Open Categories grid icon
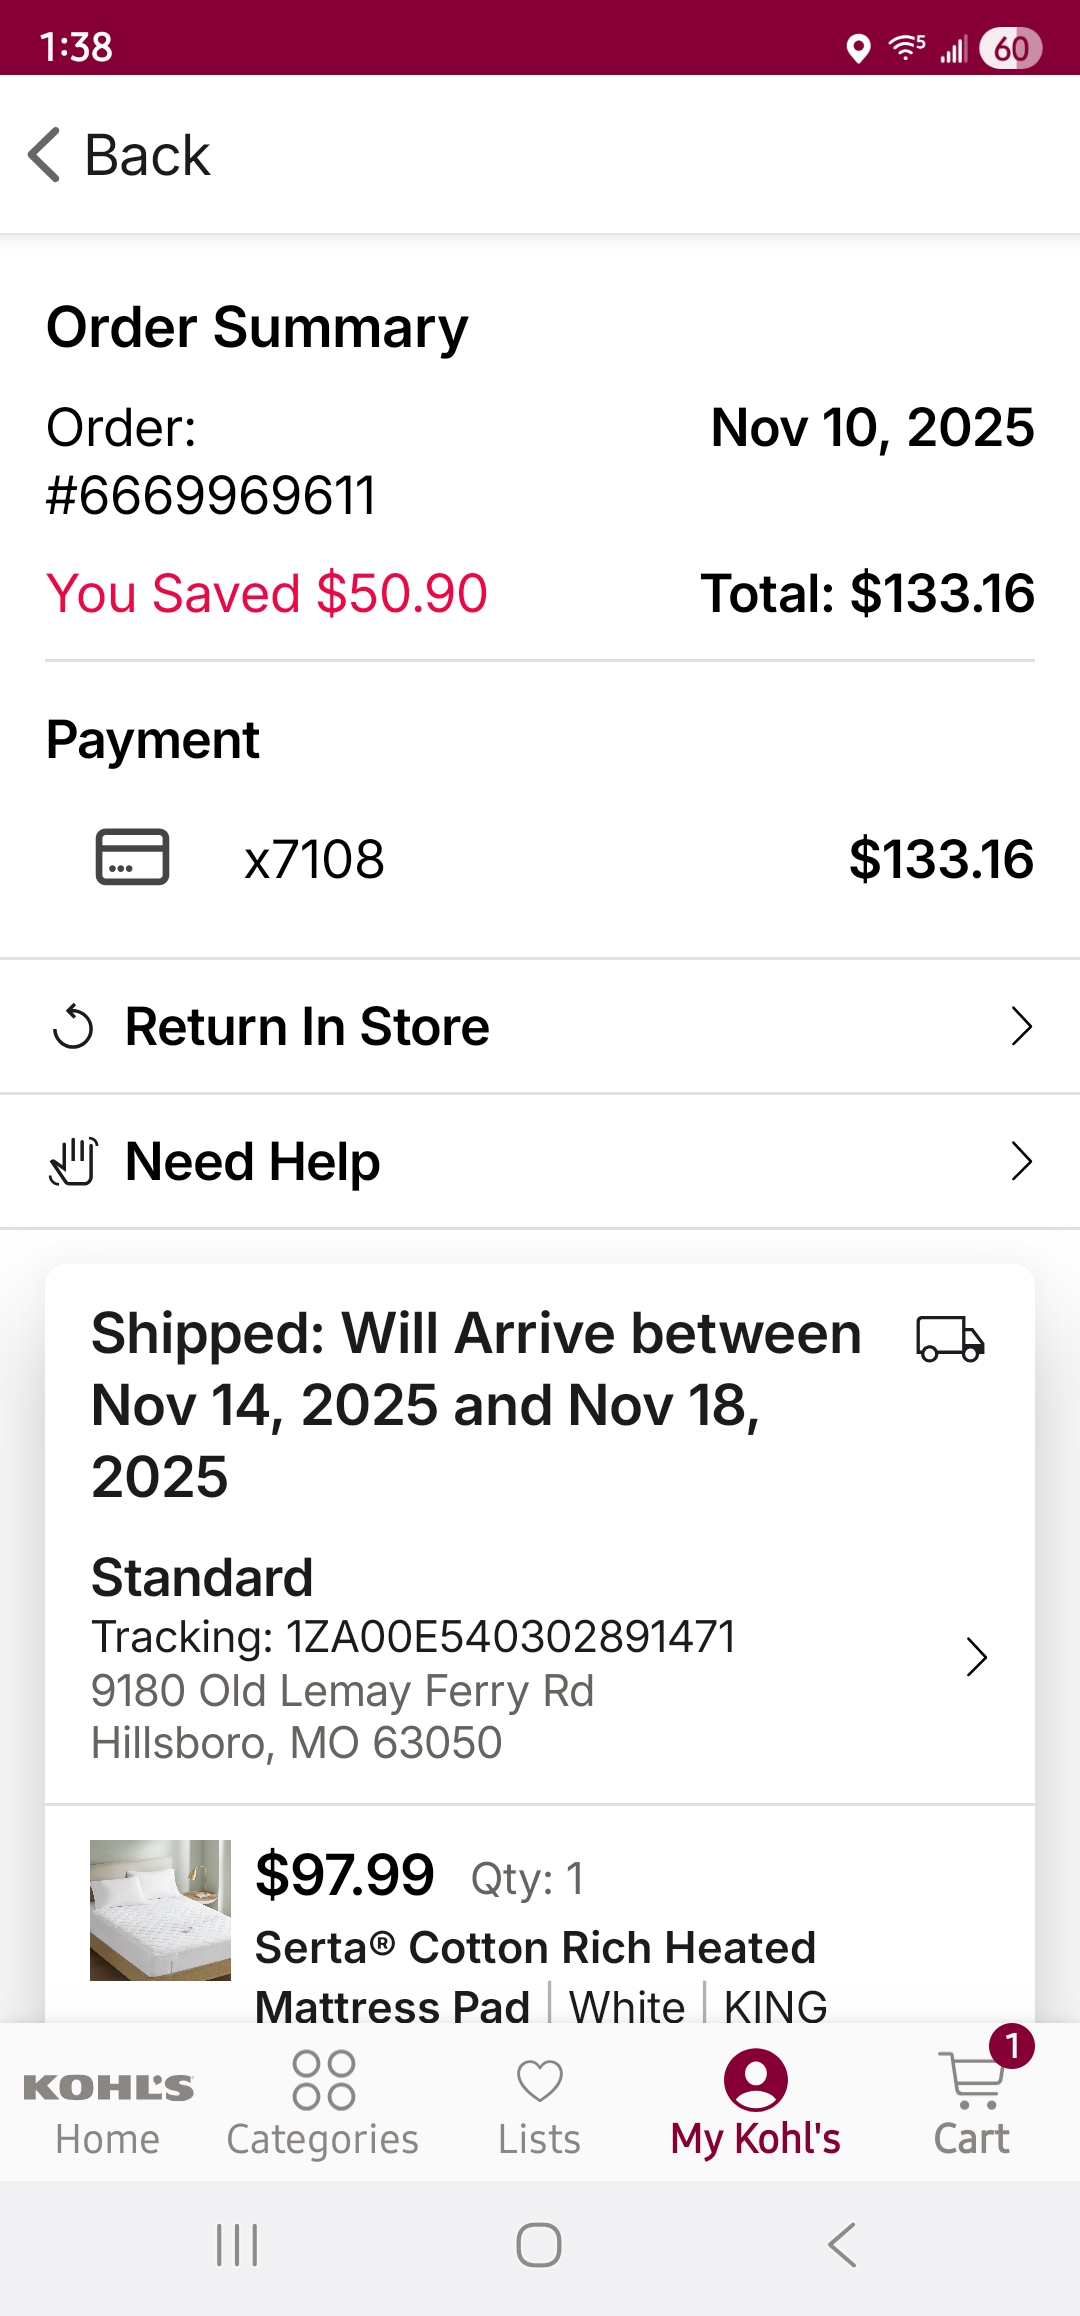The height and width of the screenshot is (2316, 1080). 323,2080
